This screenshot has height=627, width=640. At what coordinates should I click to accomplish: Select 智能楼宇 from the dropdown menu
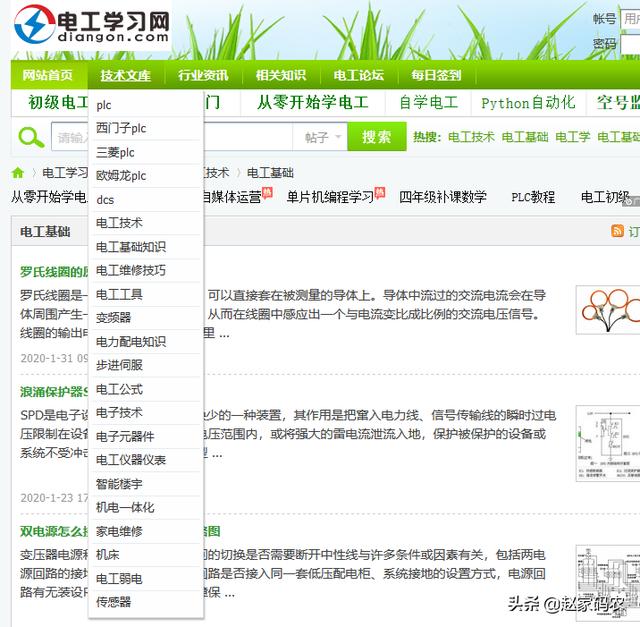click(x=146, y=484)
